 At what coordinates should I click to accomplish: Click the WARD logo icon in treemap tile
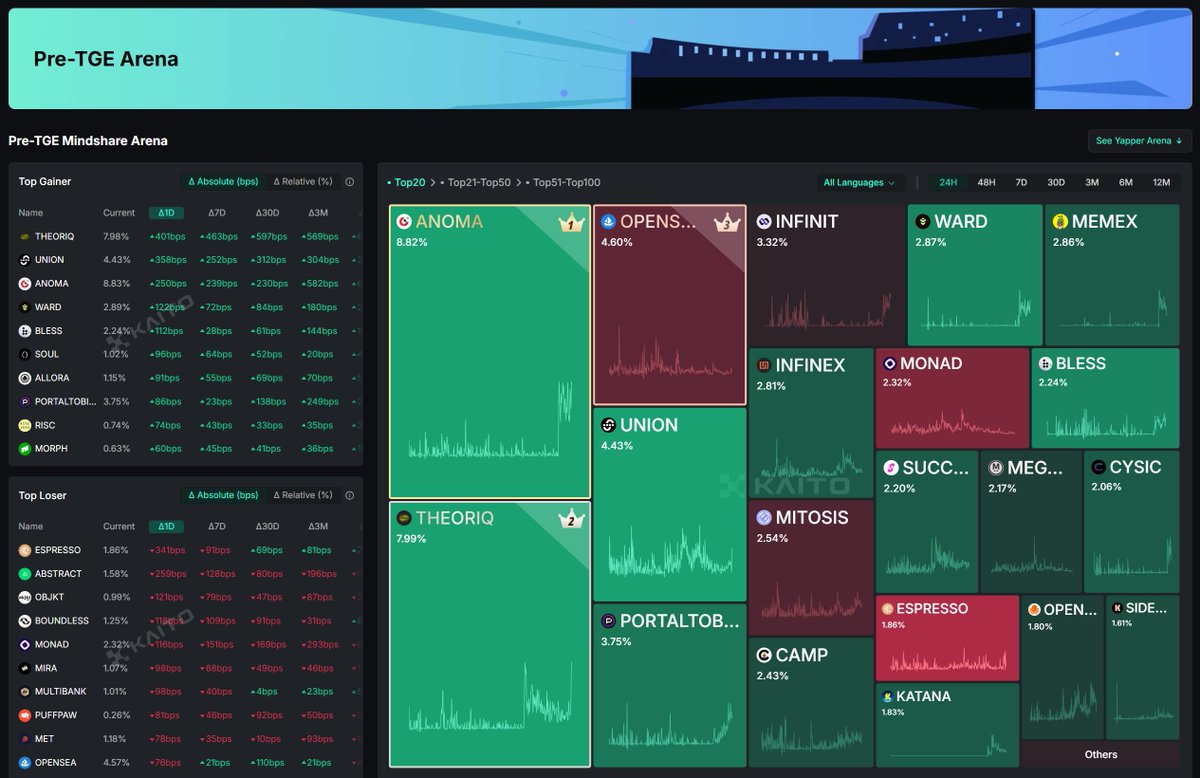point(923,222)
